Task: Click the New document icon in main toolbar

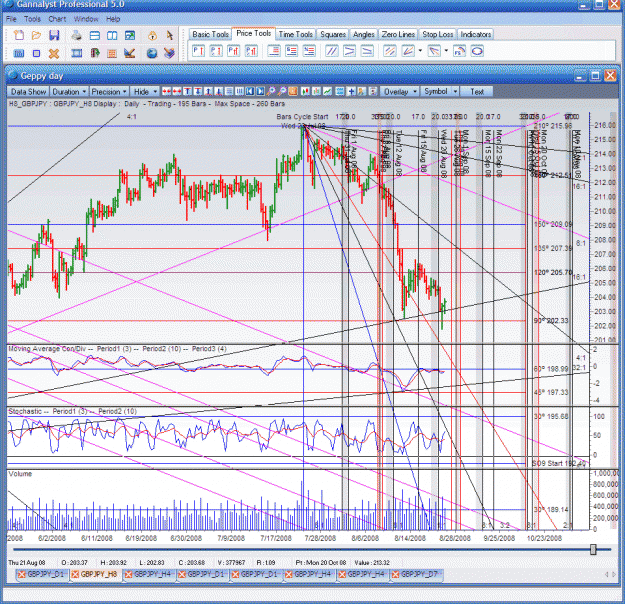Action: (x=19, y=35)
